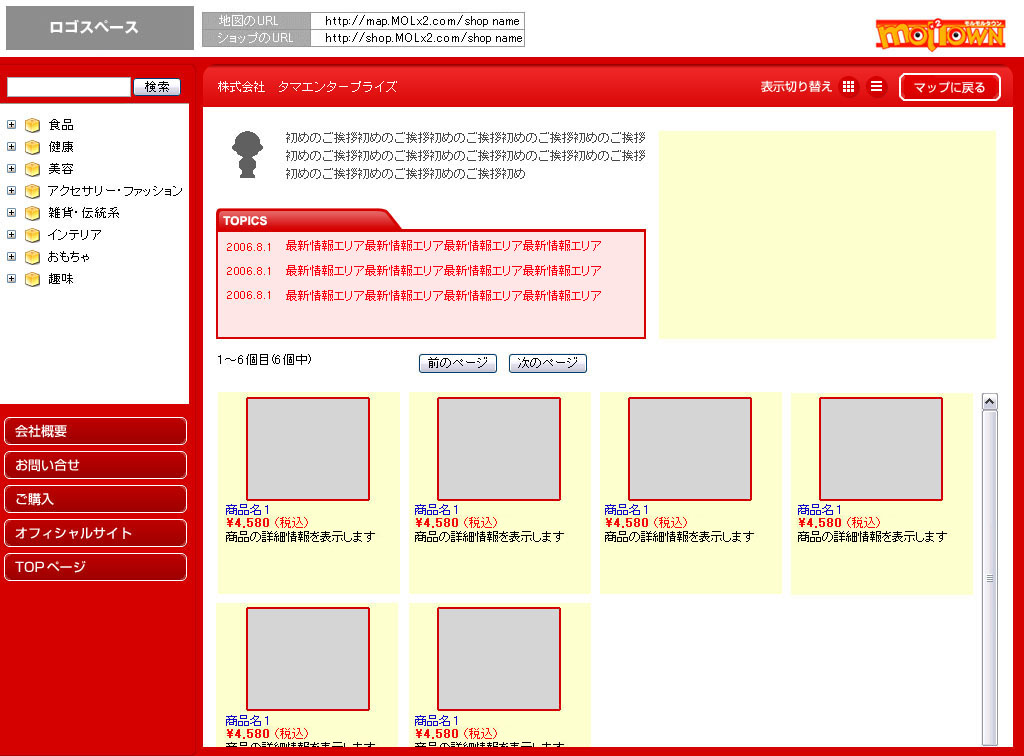Expand the 雑貨・伝統系 tree node
The width and height of the screenshot is (1024, 756).
[11, 212]
